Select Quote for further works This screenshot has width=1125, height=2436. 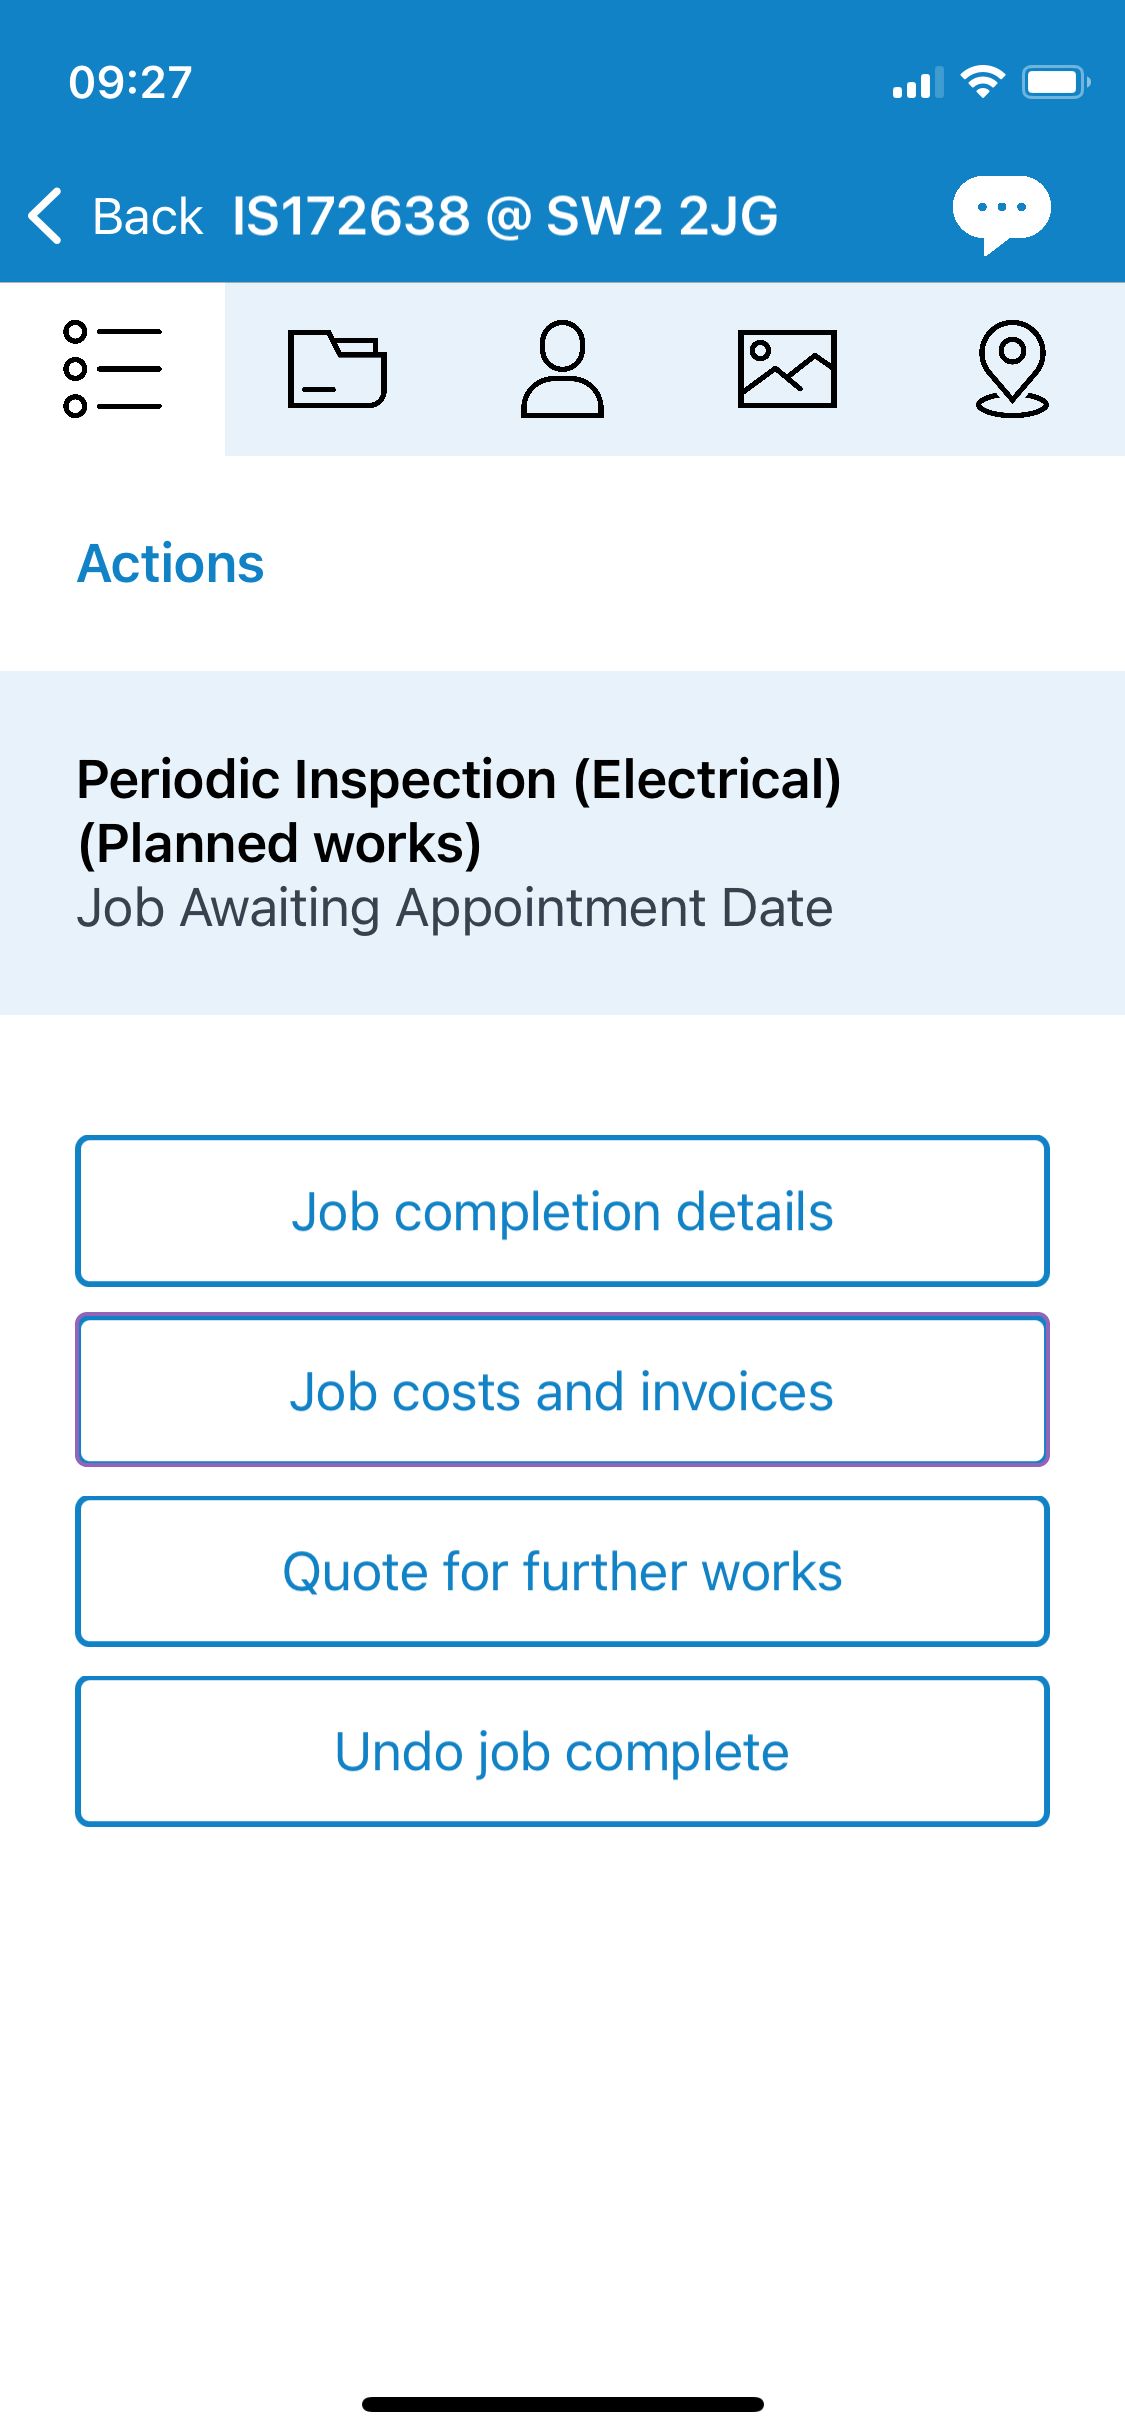point(562,1570)
